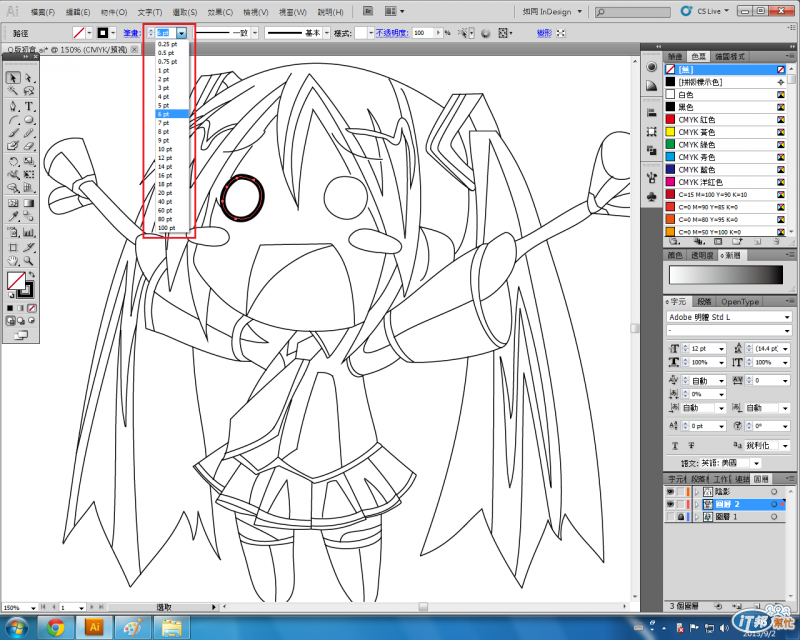Open the Bridge (Br) button
Image resolution: width=800 pixels, height=640 pixels.
[368, 11]
